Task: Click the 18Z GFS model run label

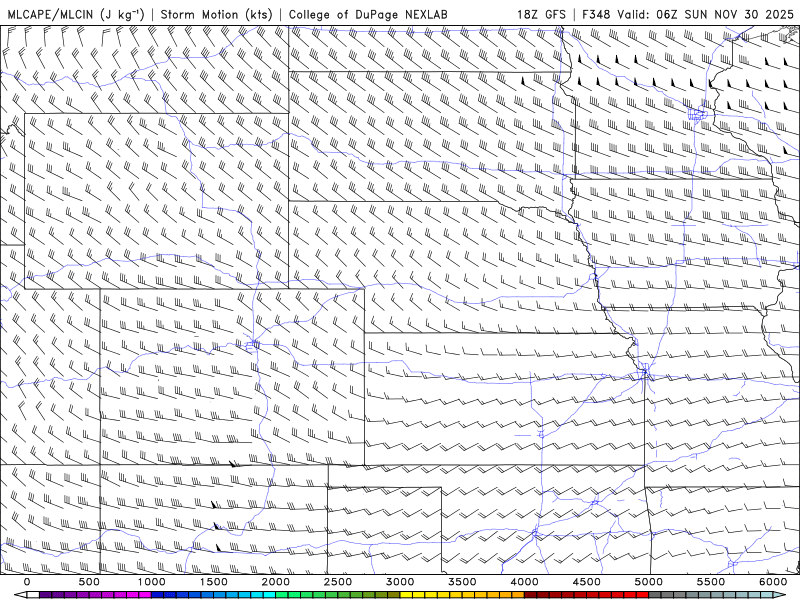Action: (x=541, y=14)
